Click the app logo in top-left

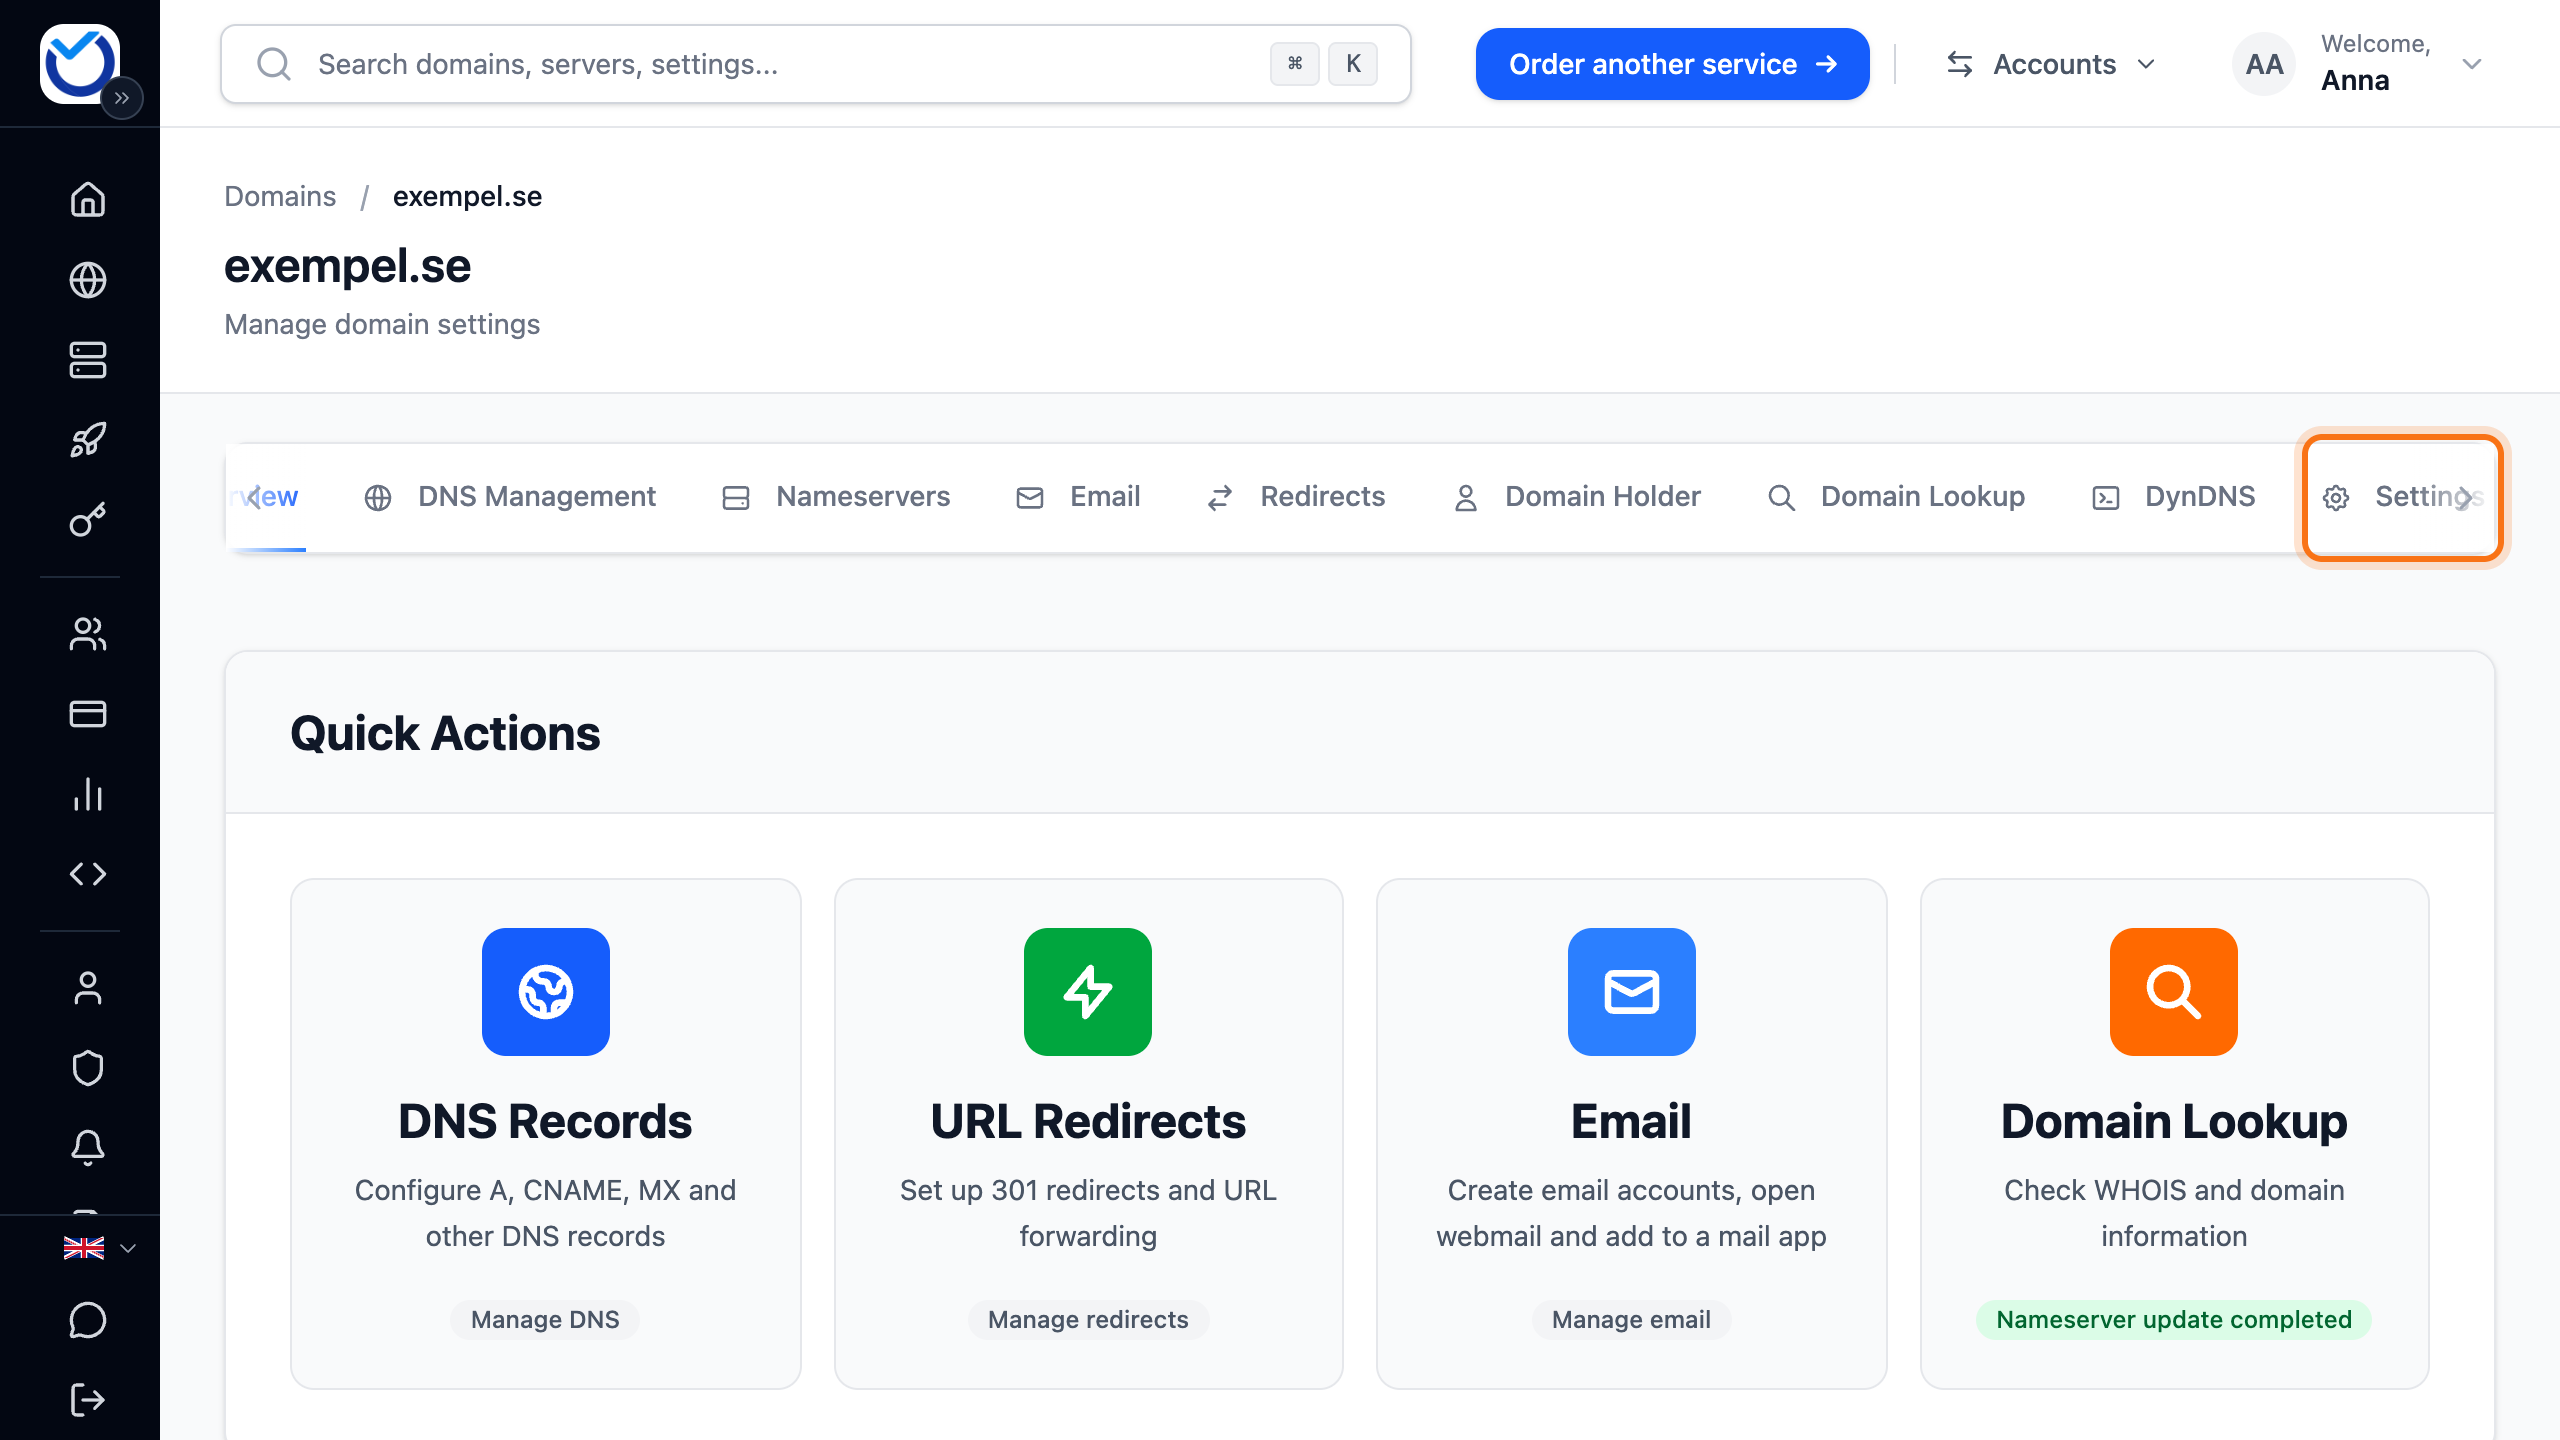80,64
